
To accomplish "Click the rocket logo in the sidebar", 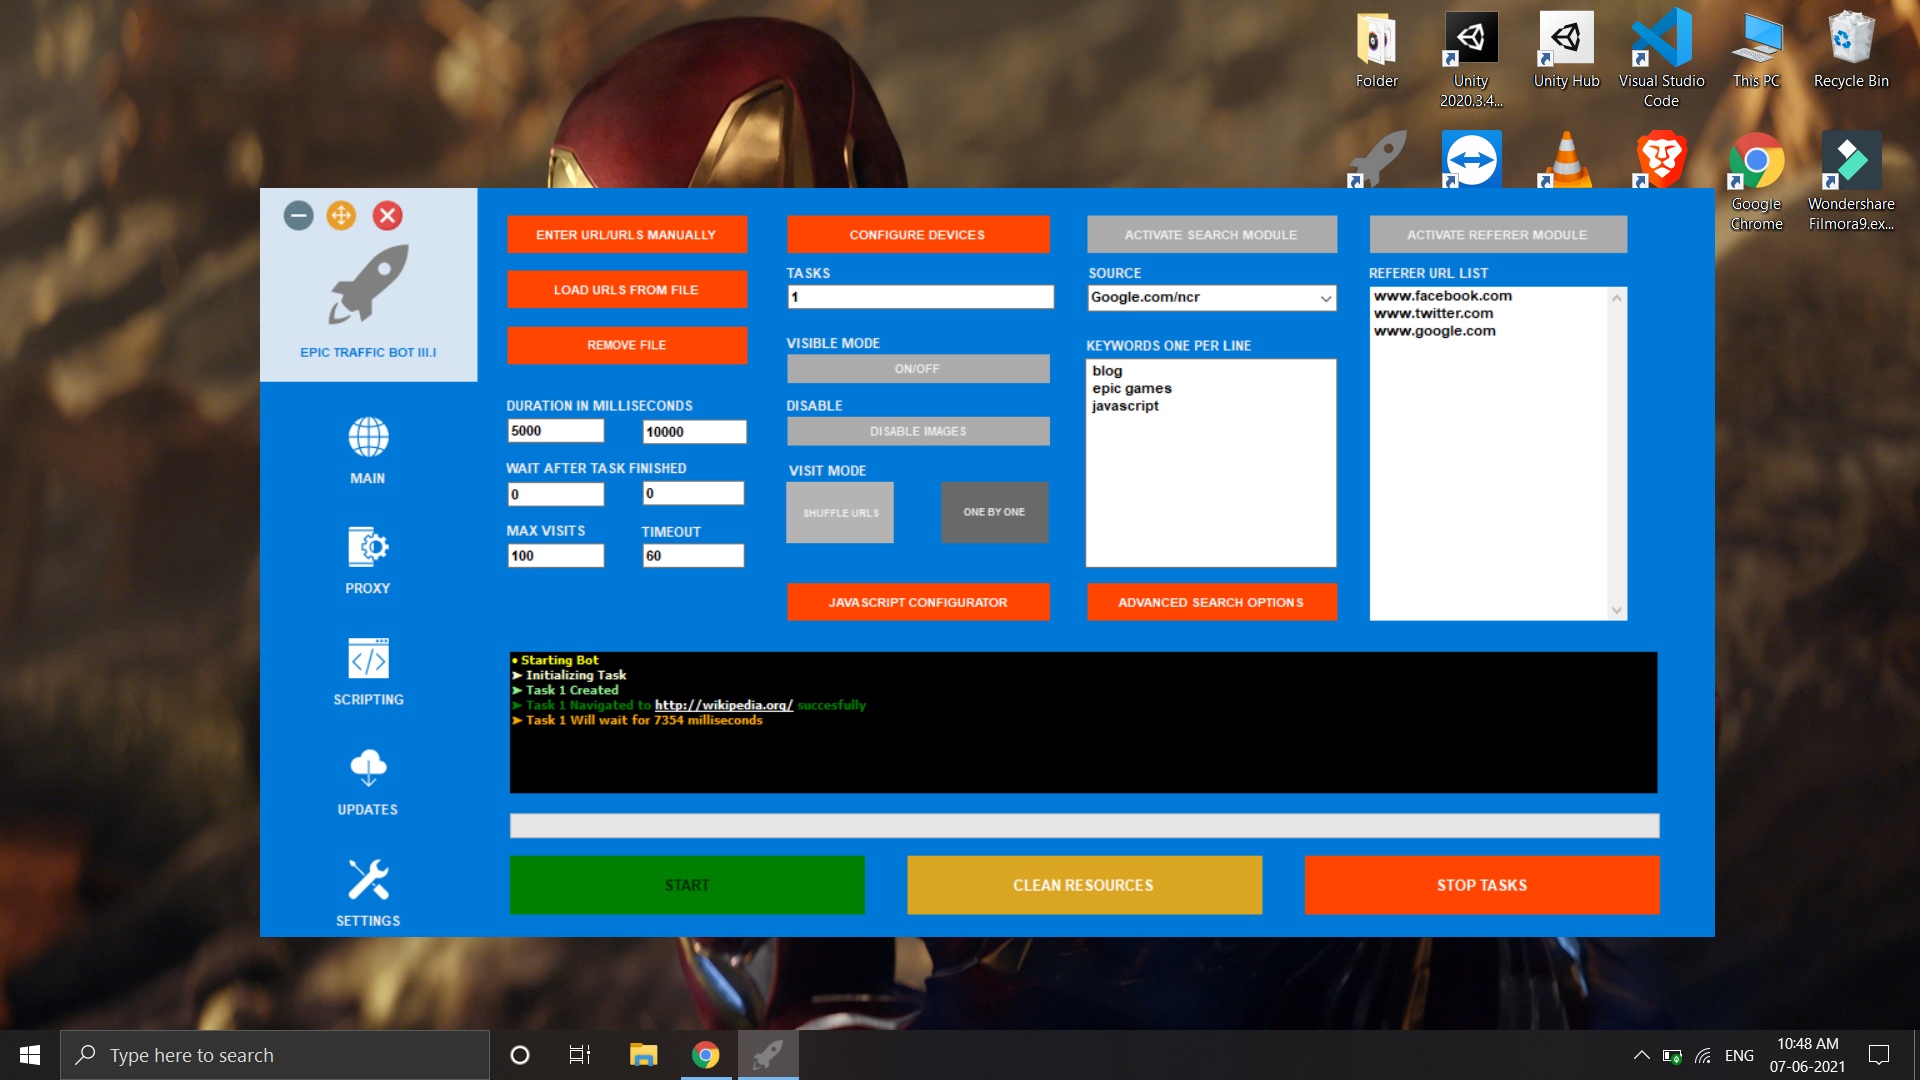I will click(x=368, y=285).
